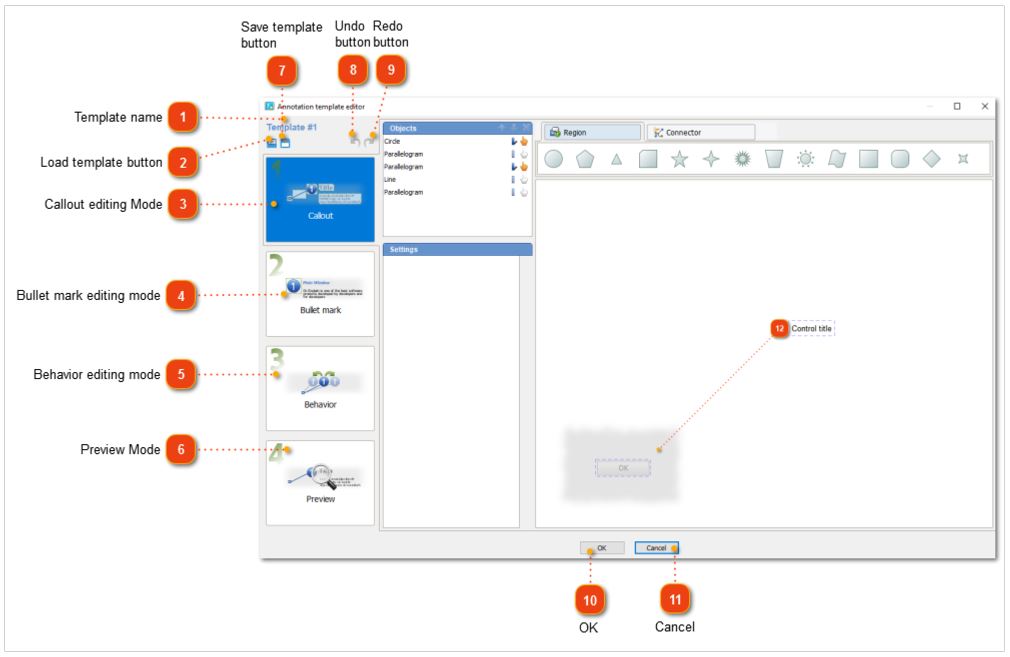Click the OK button at dialog bottom
The height and width of the screenshot is (657, 1010).
click(x=602, y=548)
